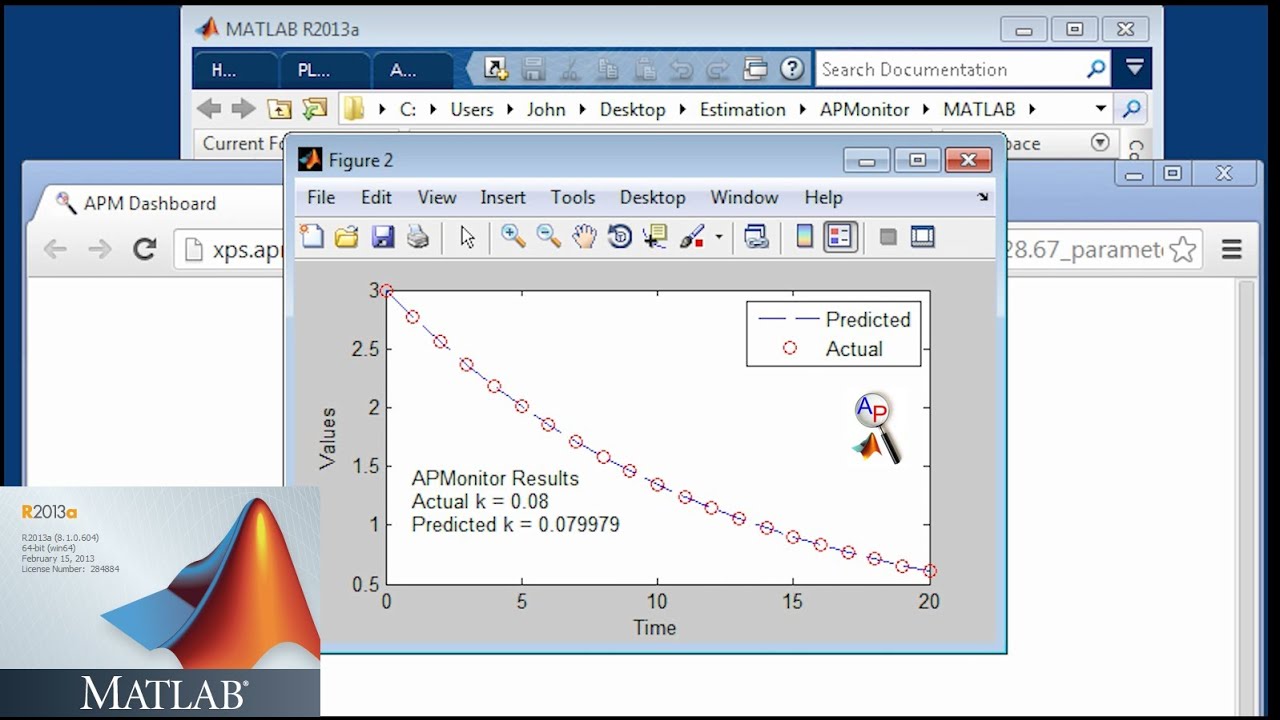Select the Pan hand tool
Image resolution: width=1280 pixels, height=720 pixels.
coord(584,237)
